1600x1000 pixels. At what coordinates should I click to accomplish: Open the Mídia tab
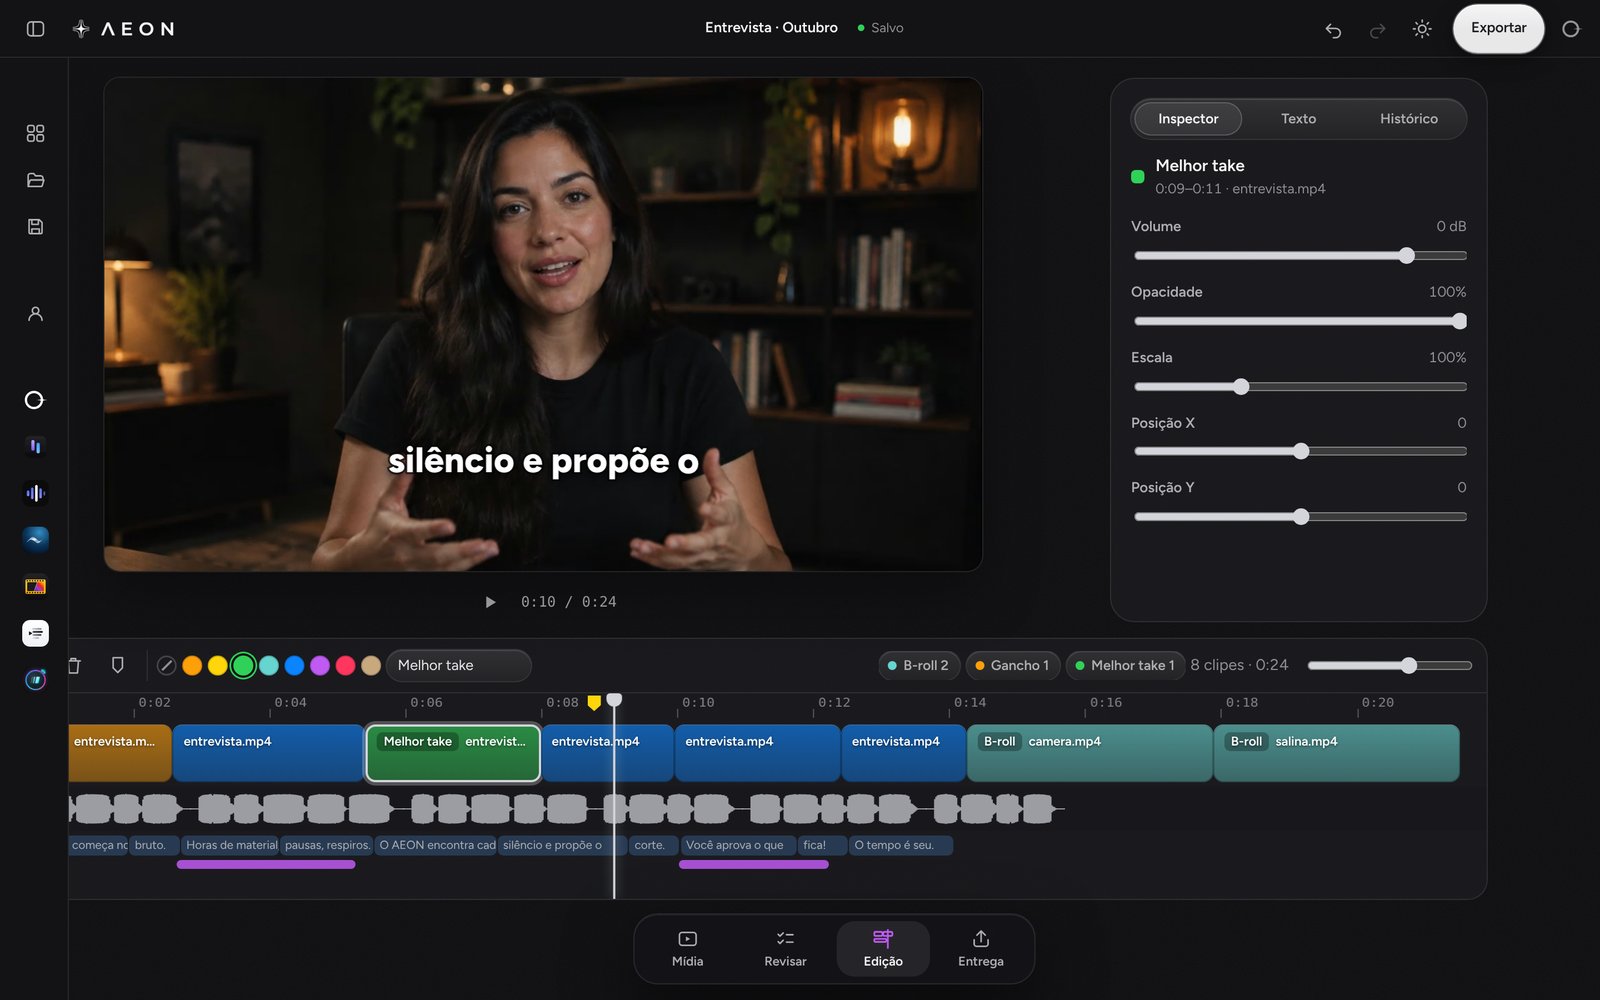[687, 949]
